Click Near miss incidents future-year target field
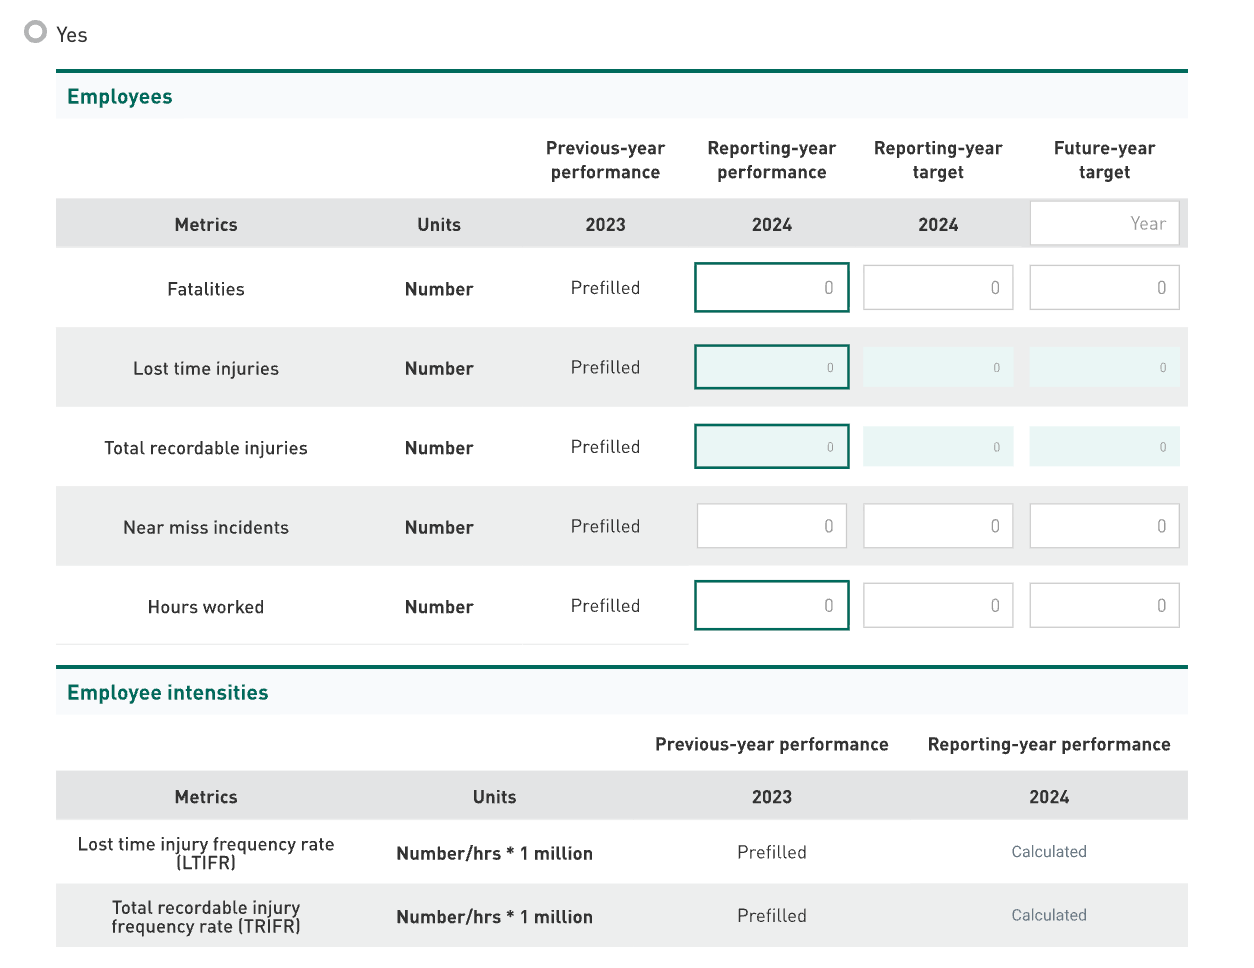This screenshot has height=968, width=1254. pos(1104,526)
